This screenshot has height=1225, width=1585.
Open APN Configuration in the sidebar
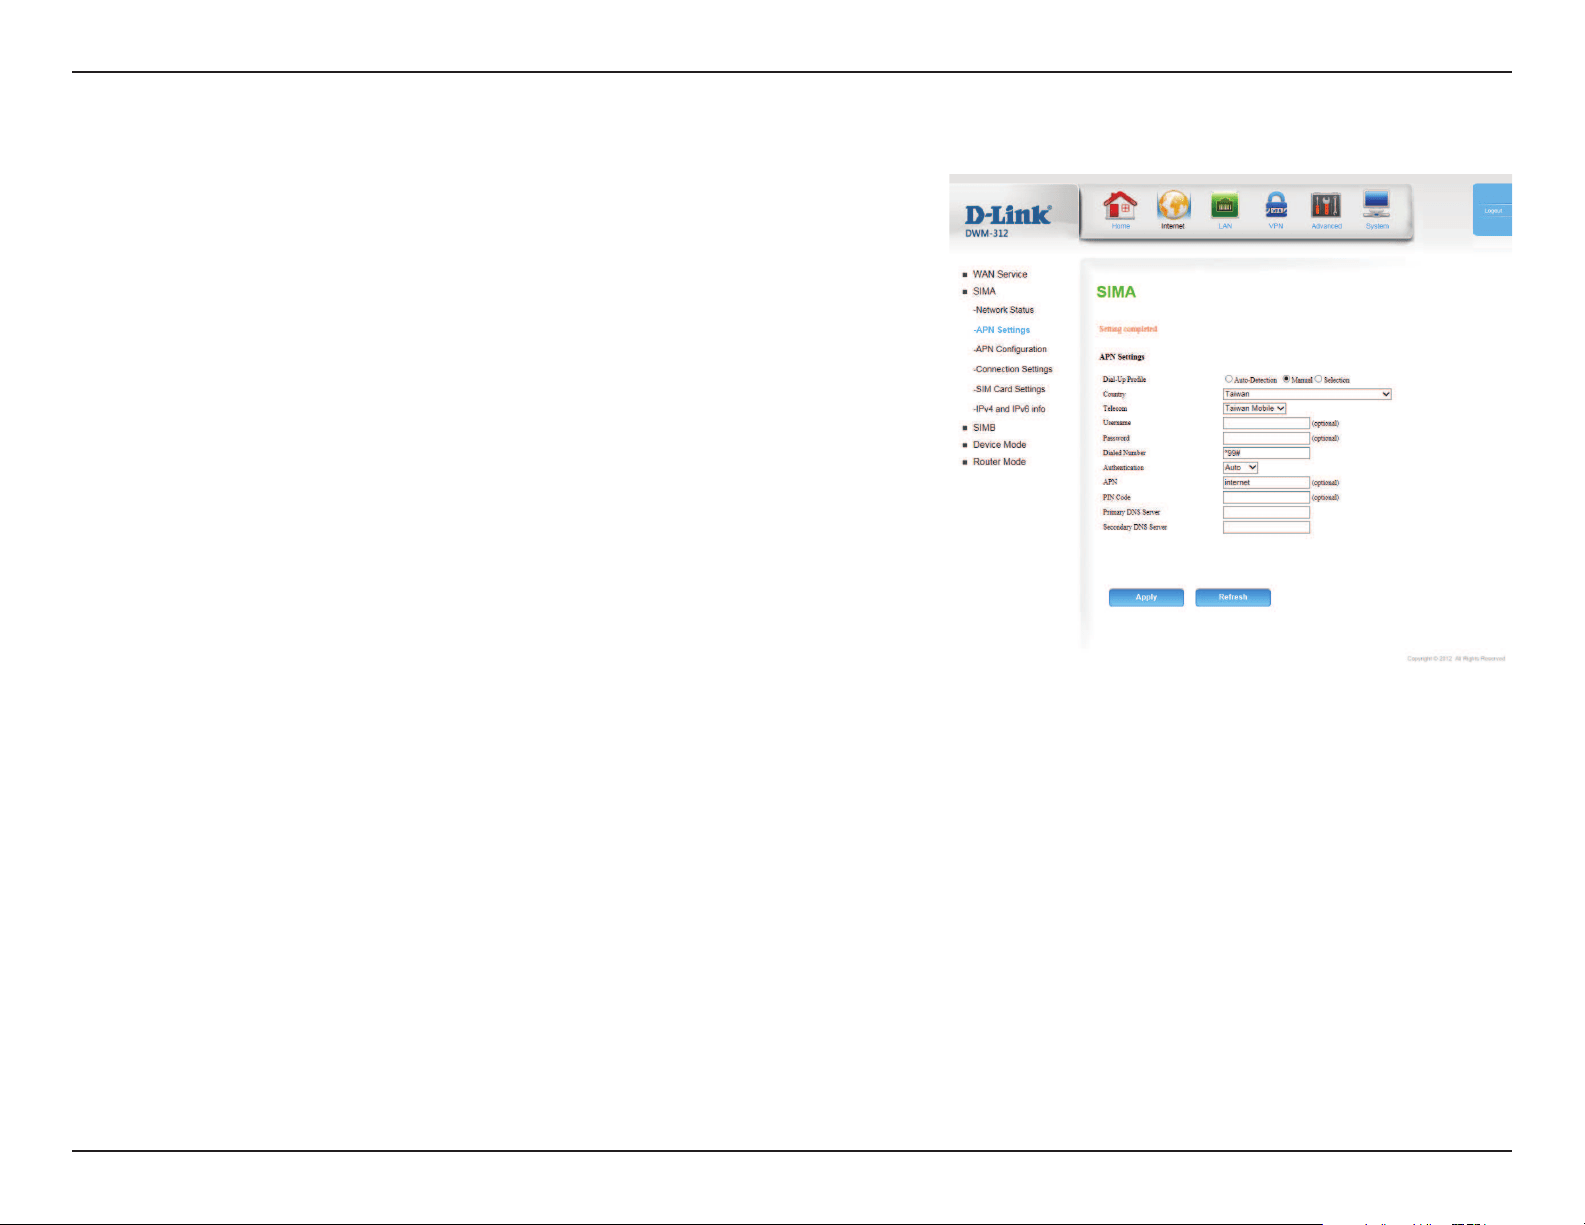(1010, 349)
